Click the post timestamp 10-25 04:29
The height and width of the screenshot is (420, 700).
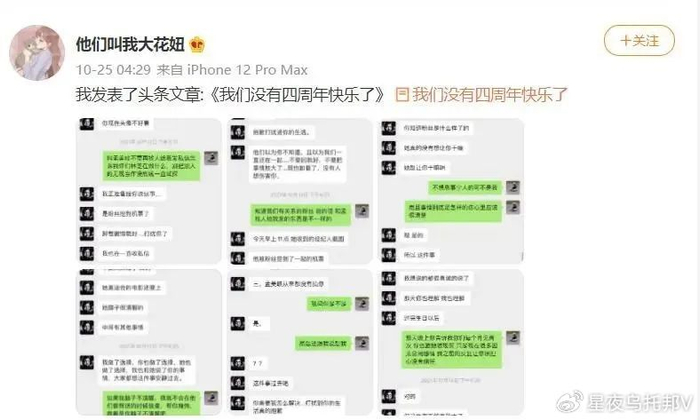[113, 70]
